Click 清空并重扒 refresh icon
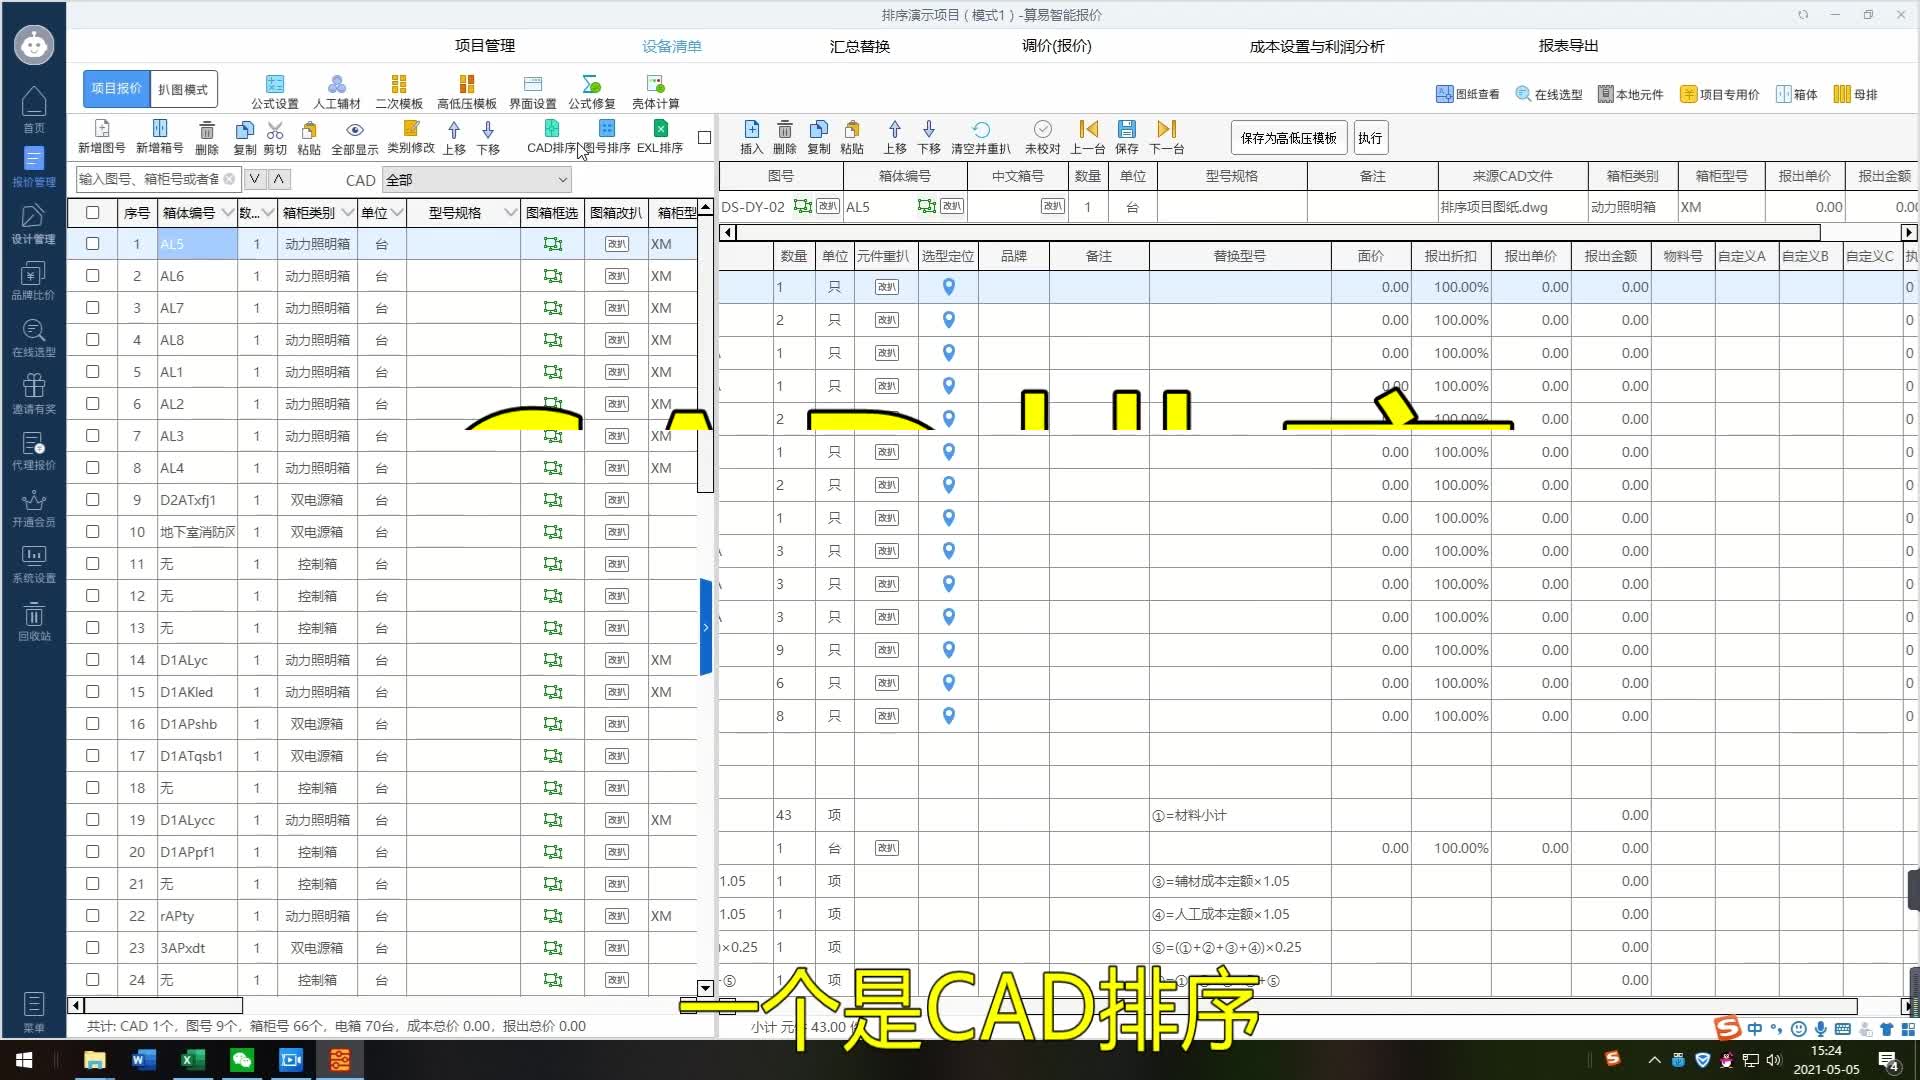Image resolution: width=1920 pixels, height=1080 pixels. 981,130
